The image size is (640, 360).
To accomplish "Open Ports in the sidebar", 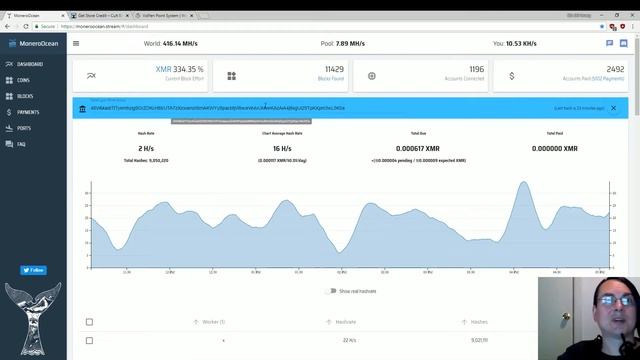I will [24, 128].
